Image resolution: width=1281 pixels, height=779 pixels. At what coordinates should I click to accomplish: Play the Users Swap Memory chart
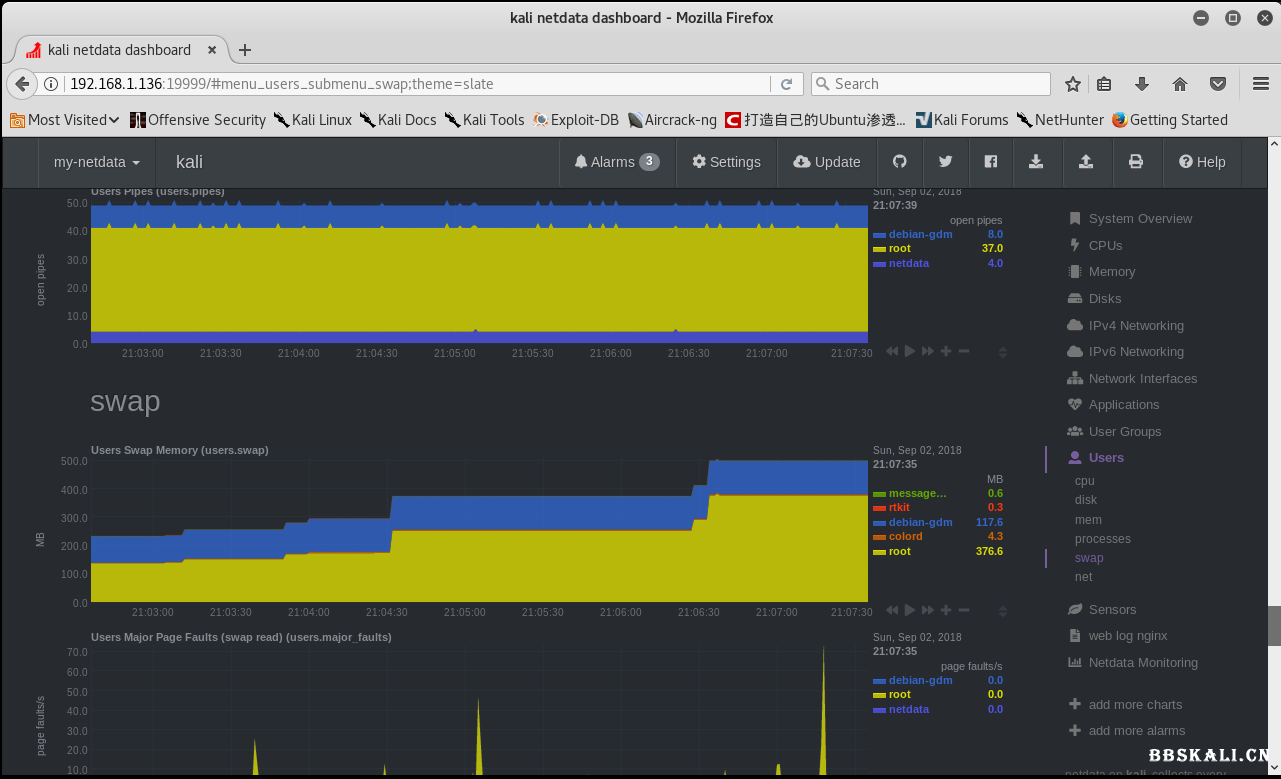(x=909, y=610)
